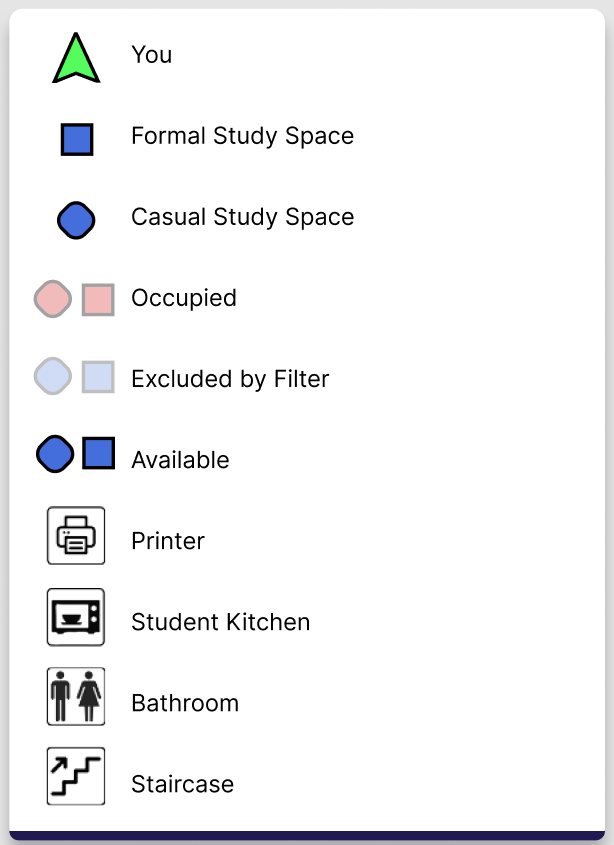
Task: Click the faded Excluded by Filter circle
Action: (x=53, y=376)
